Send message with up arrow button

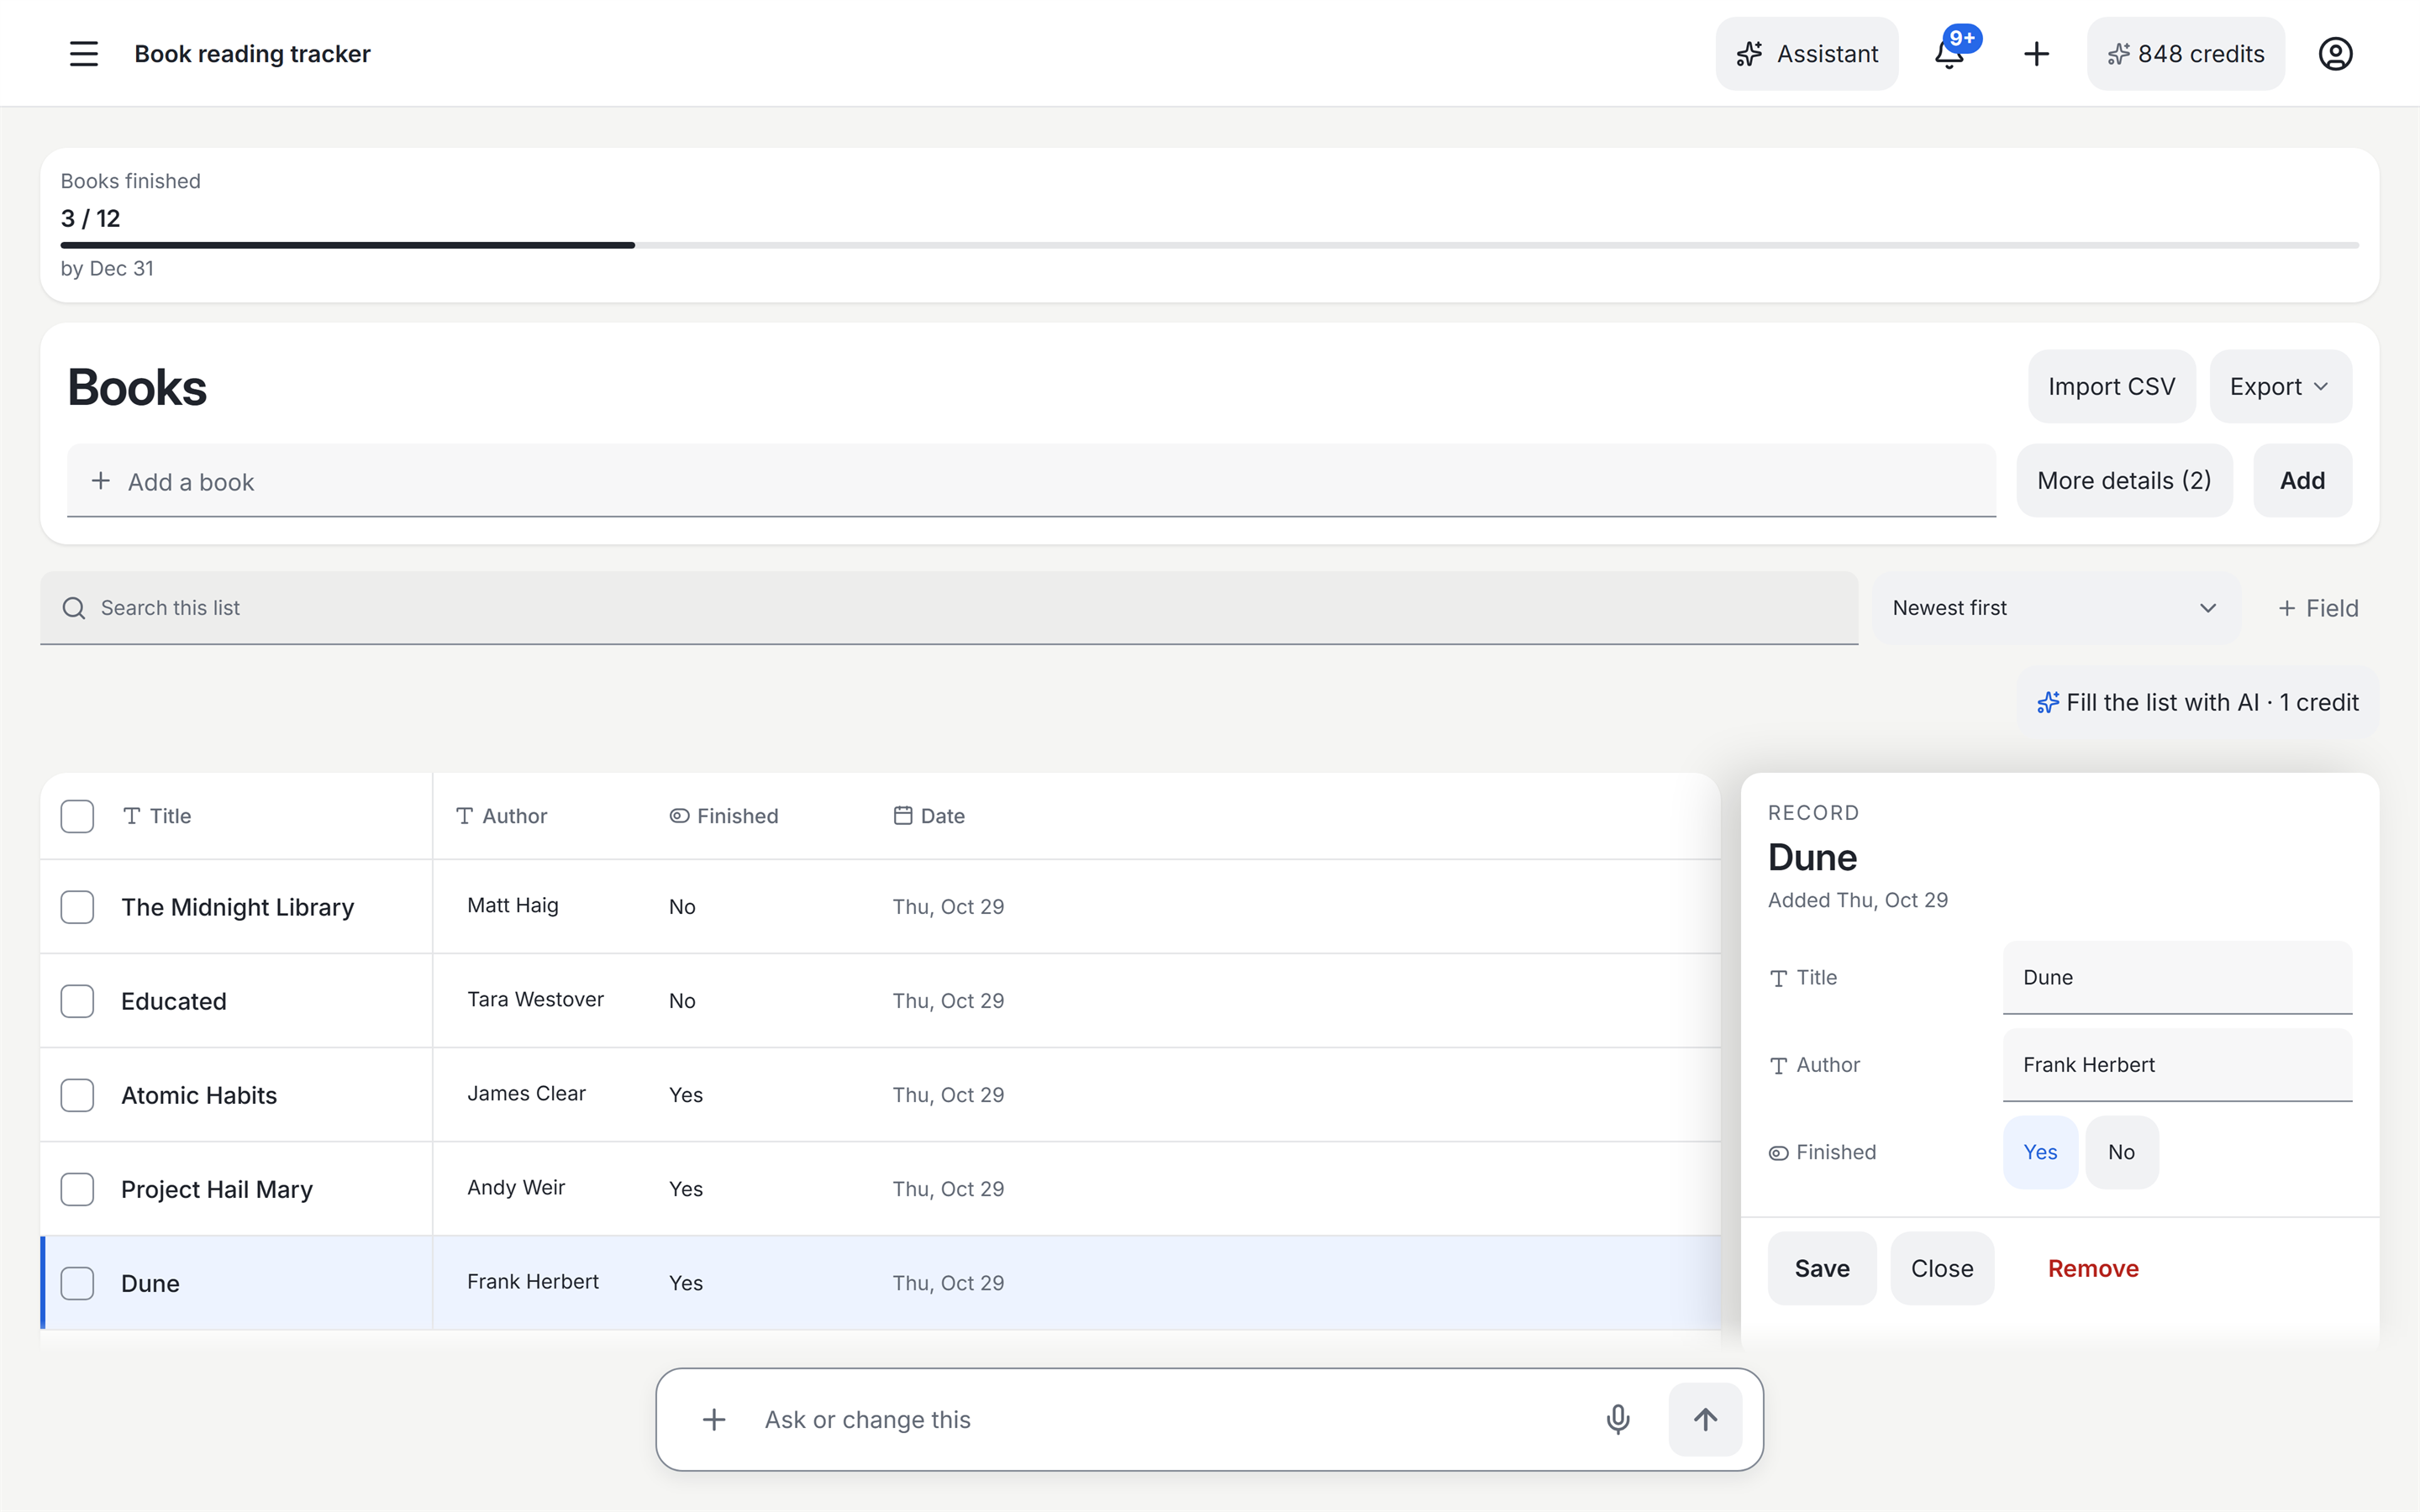pos(1705,1419)
